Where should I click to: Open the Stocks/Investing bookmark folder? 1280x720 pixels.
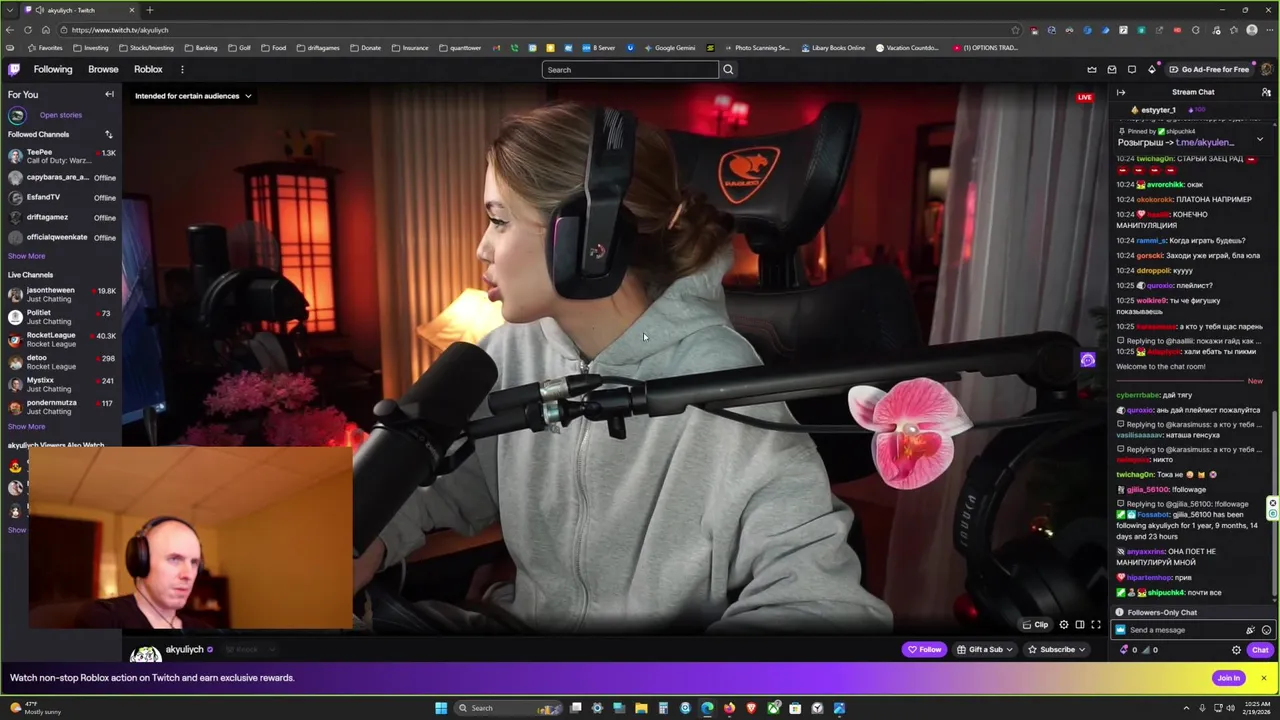tap(146, 48)
